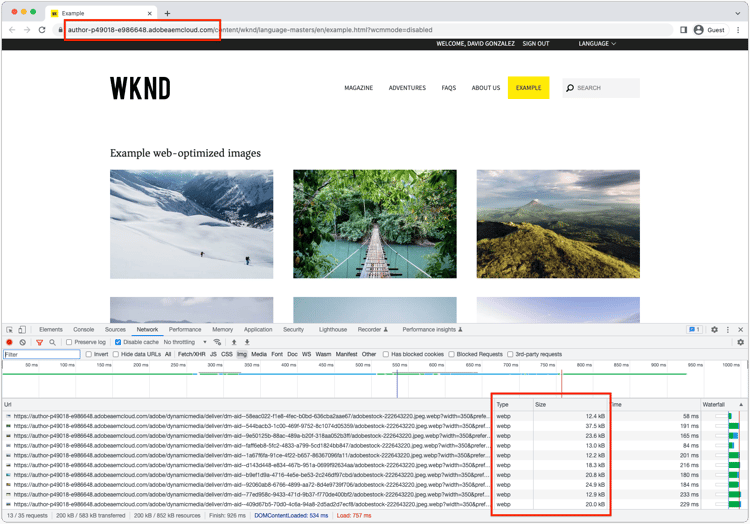The image size is (750, 524).
Task: Toggle the device toolbar icon
Action: tap(22, 330)
